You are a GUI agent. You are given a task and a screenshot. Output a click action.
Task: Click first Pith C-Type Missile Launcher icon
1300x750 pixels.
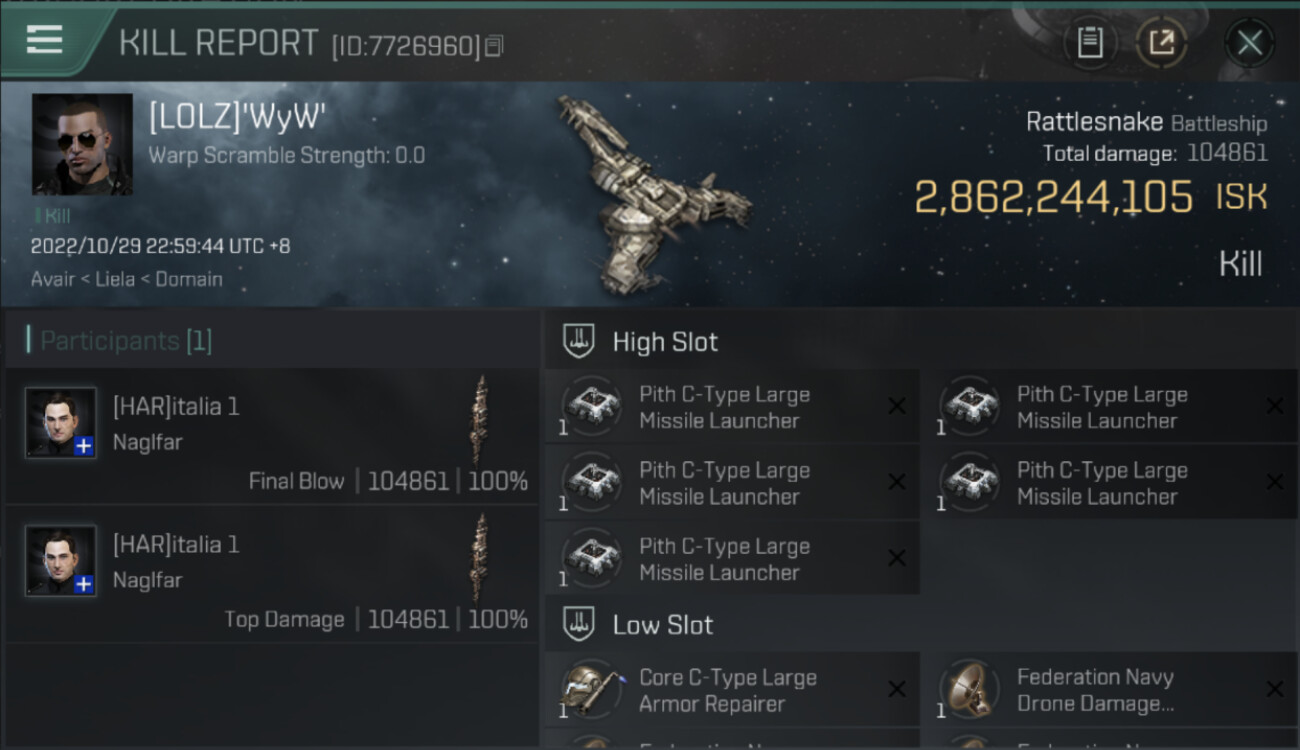click(591, 406)
